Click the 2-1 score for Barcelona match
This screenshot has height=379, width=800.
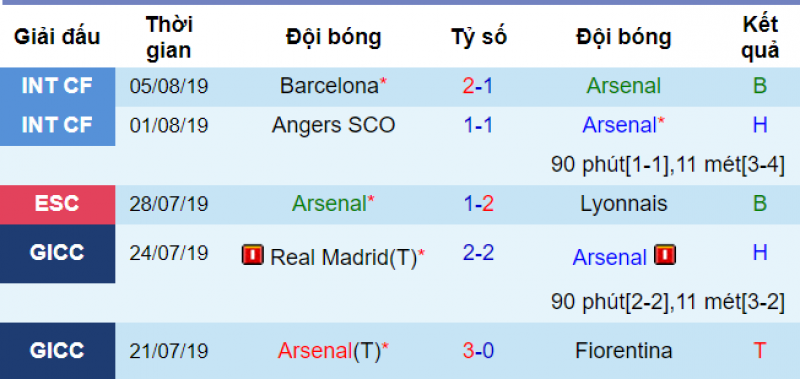478,86
